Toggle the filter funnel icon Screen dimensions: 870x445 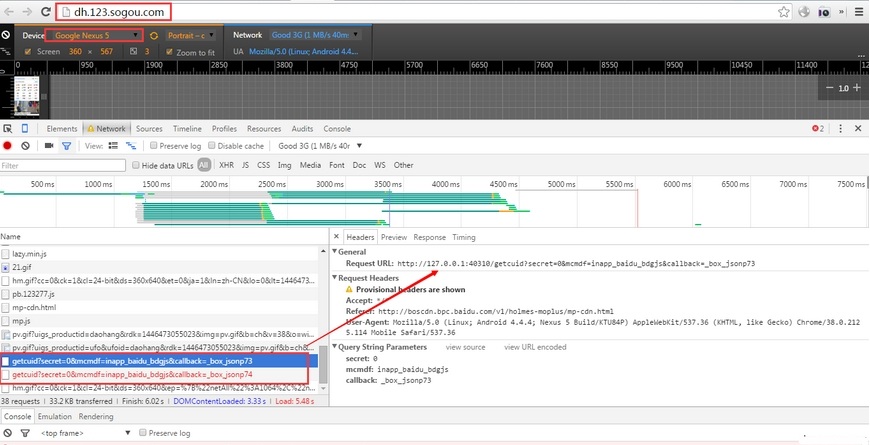click(67, 146)
